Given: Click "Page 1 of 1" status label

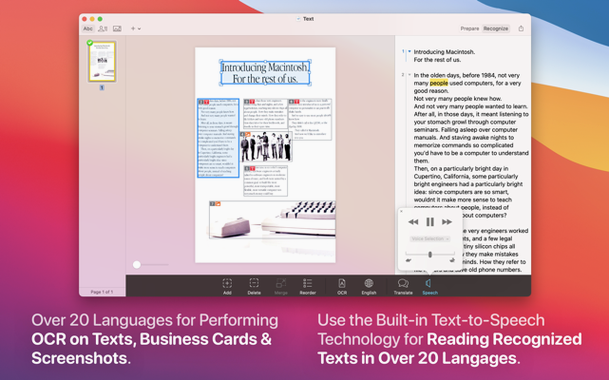Looking at the screenshot, I should click(102, 292).
